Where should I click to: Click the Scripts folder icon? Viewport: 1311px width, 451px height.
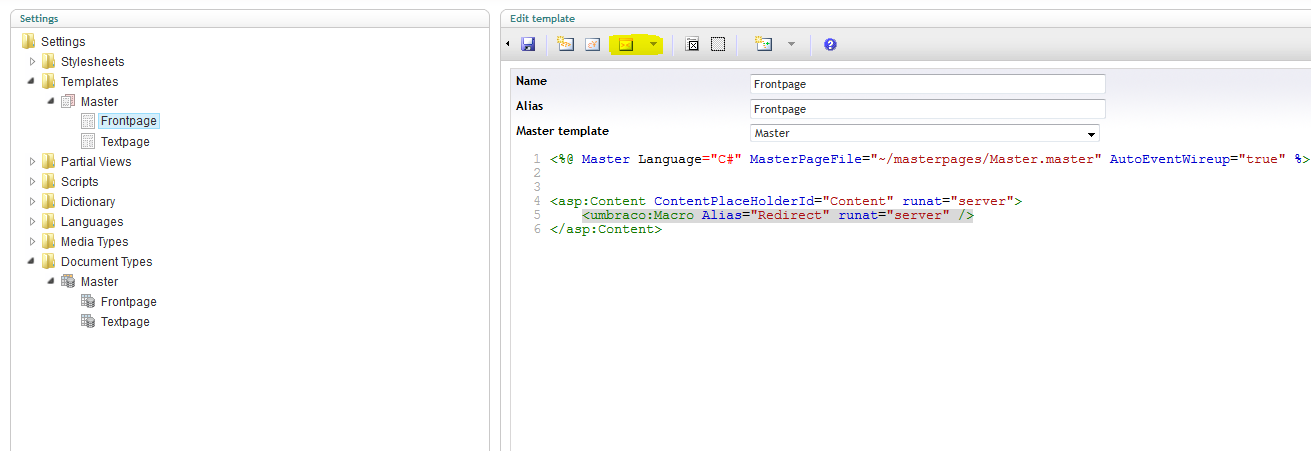tap(48, 182)
